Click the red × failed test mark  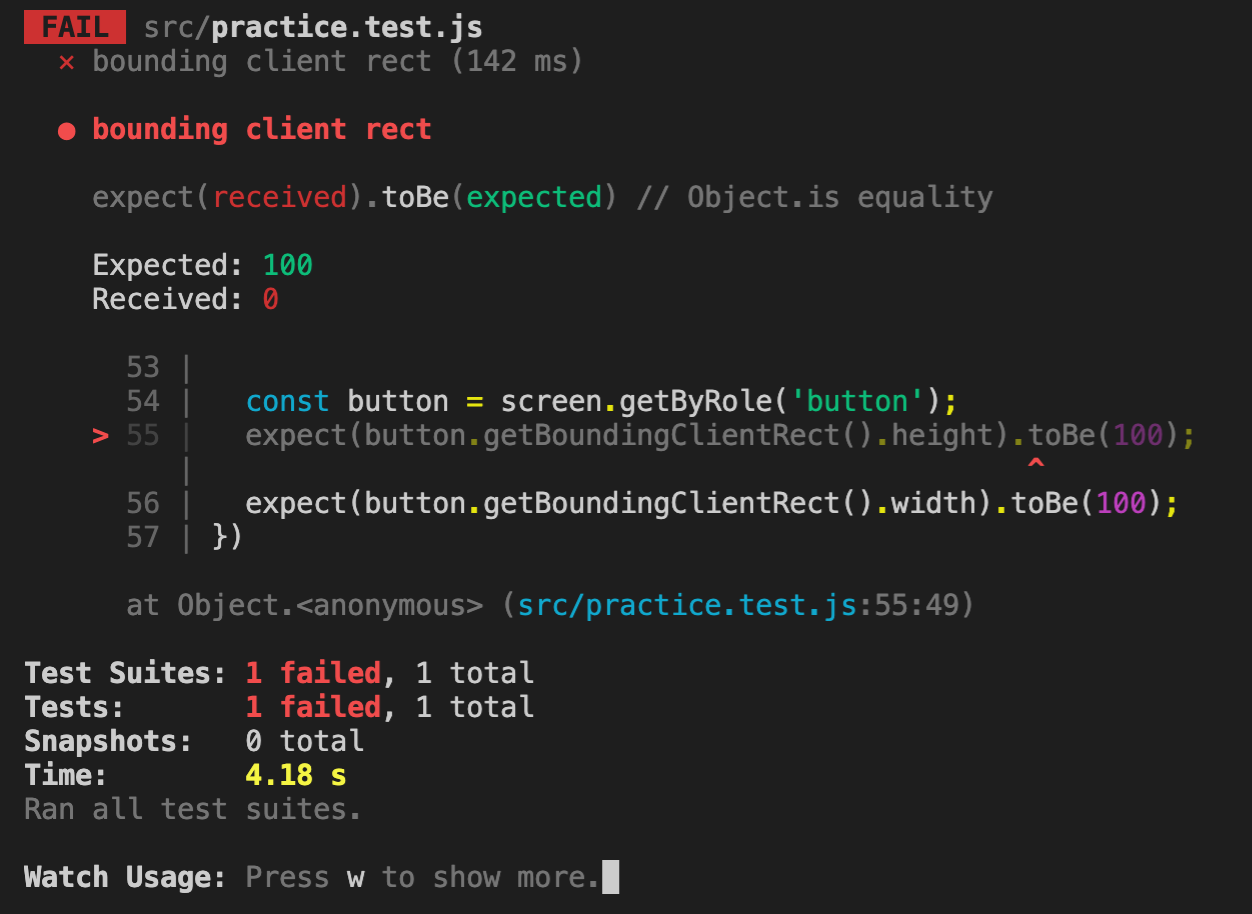point(67,62)
